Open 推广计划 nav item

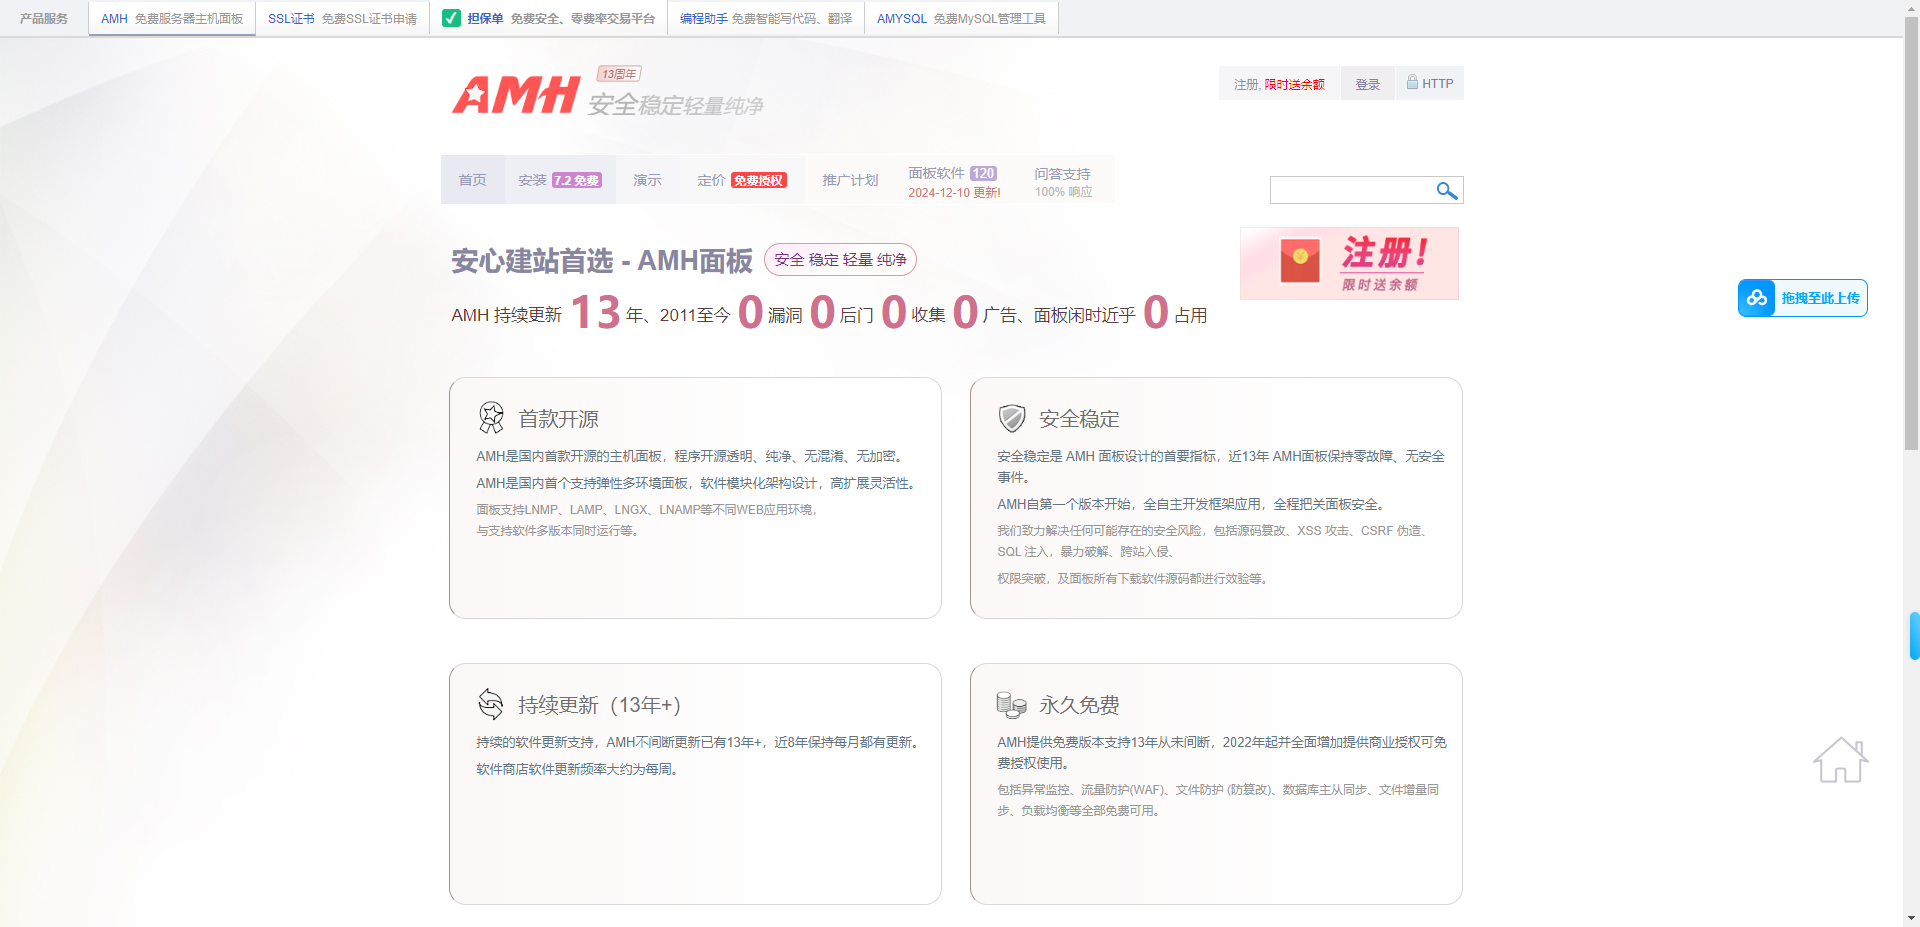coord(850,180)
